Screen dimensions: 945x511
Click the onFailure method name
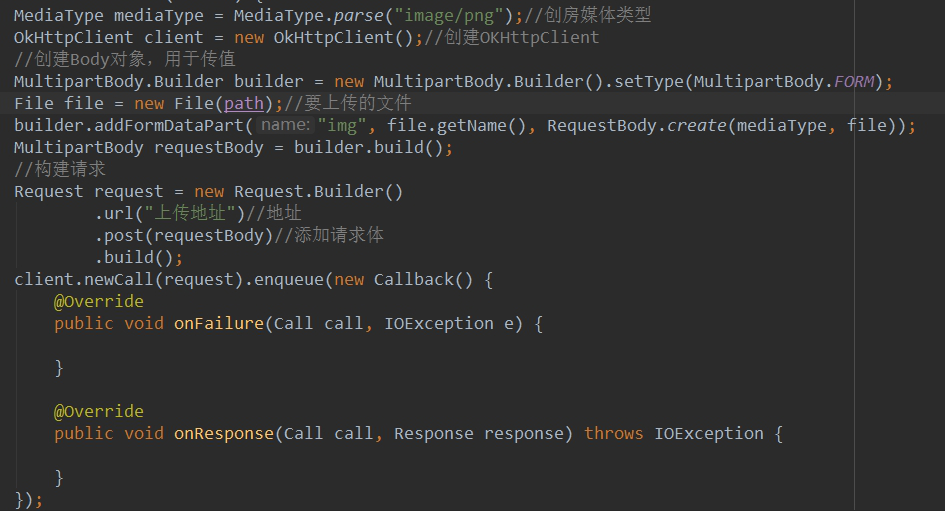(x=219, y=324)
